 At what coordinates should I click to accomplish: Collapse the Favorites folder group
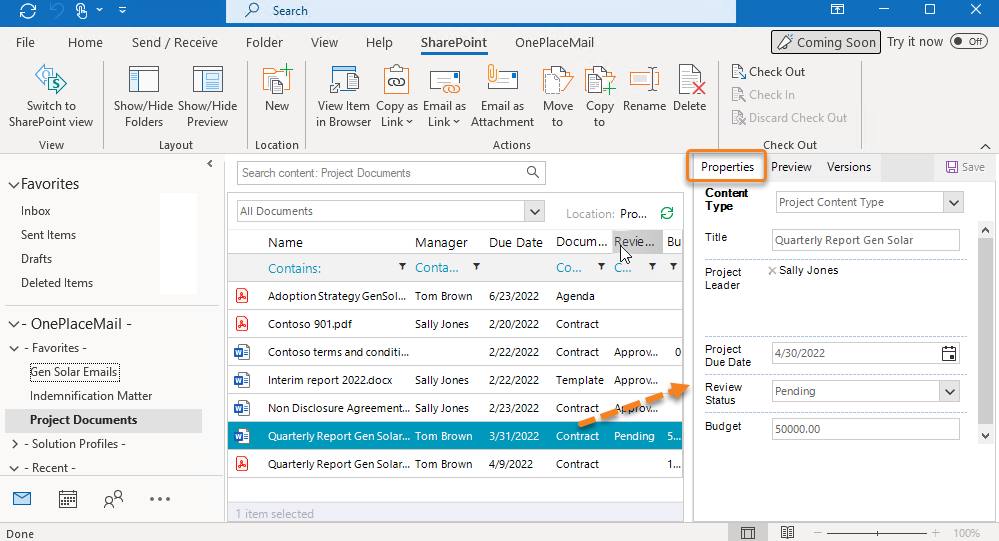tap(14, 185)
